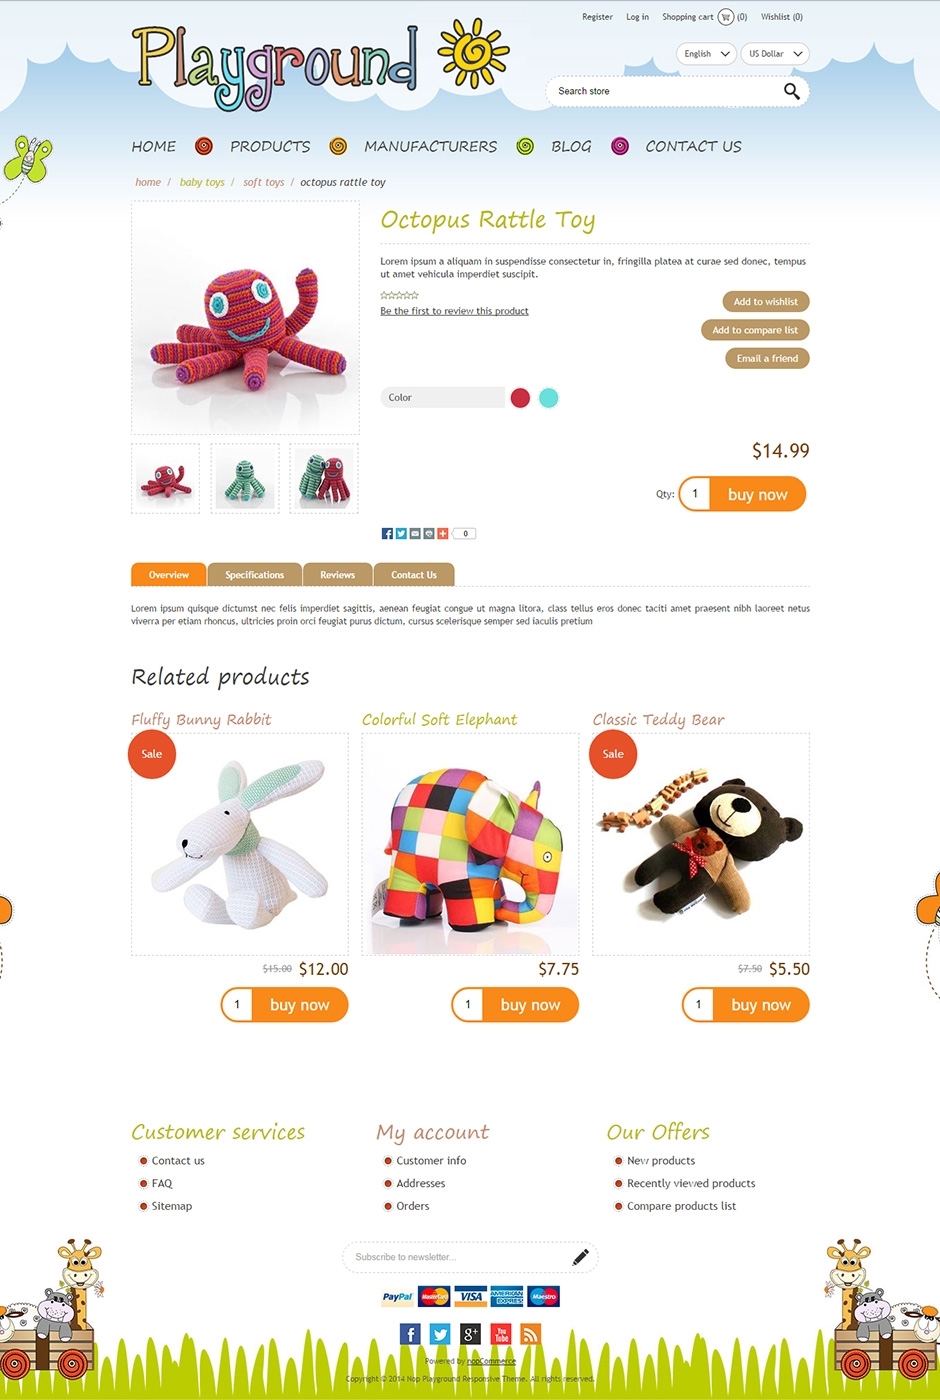Screen dimensions: 940x1400
Task: Click buy now for Octopus Rattle Toy
Action: click(757, 494)
